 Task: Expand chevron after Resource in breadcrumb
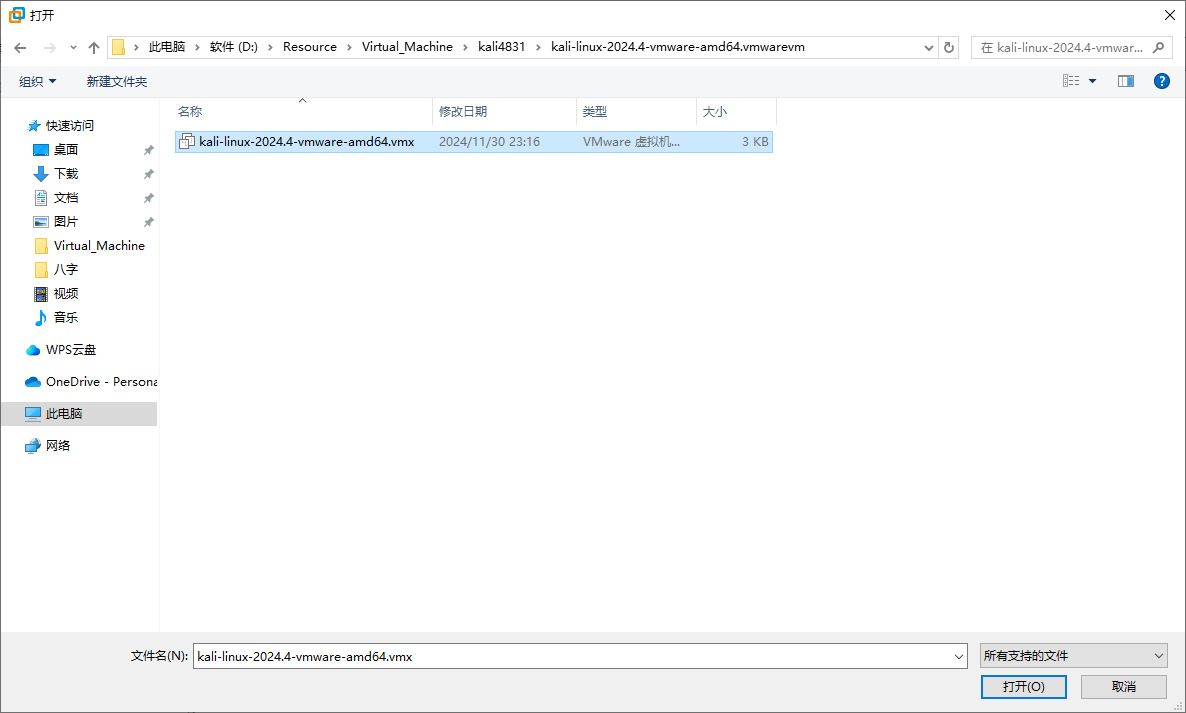[349, 47]
